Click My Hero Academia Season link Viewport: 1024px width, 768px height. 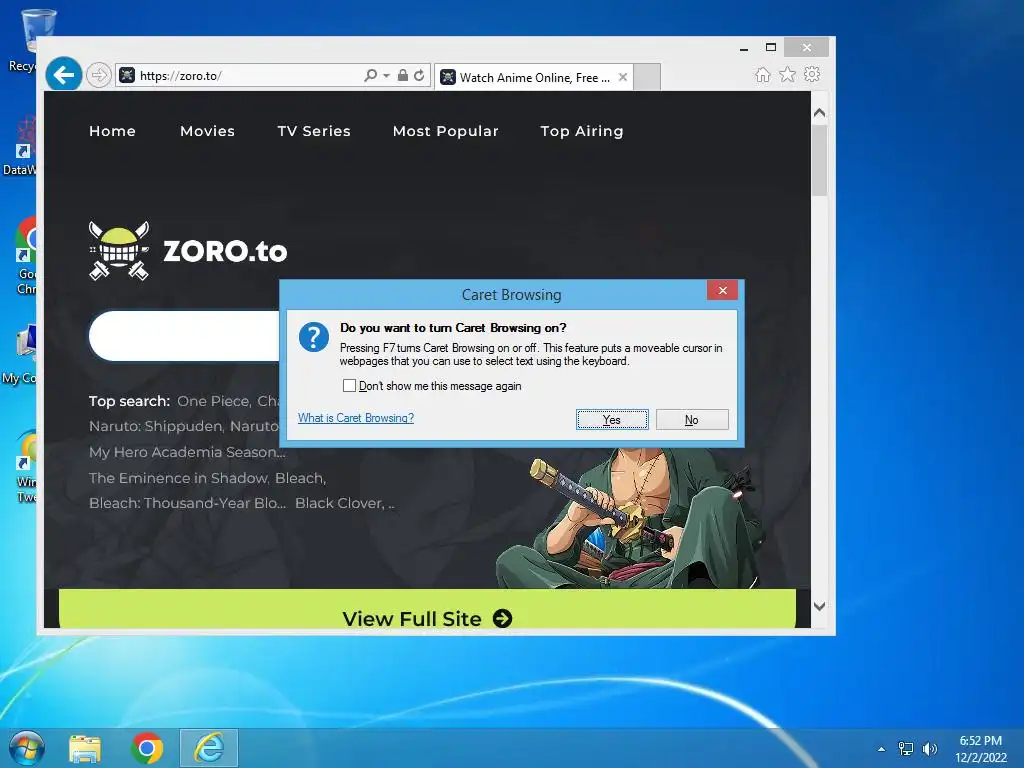(187, 452)
